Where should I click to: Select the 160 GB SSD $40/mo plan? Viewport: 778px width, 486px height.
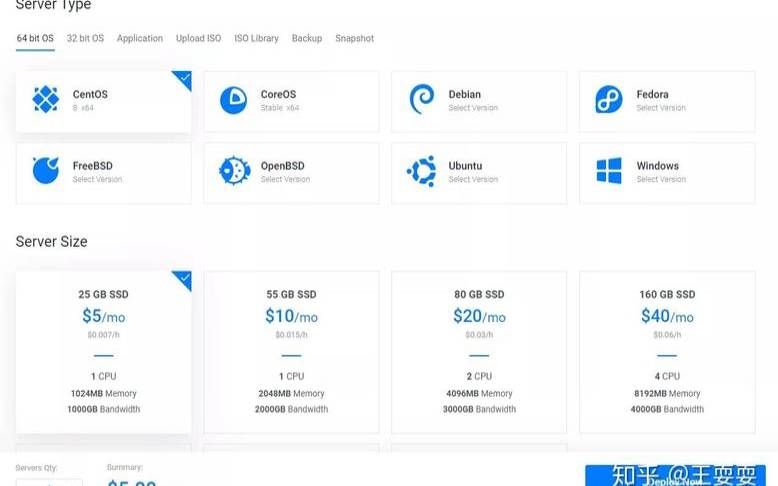pos(667,352)
